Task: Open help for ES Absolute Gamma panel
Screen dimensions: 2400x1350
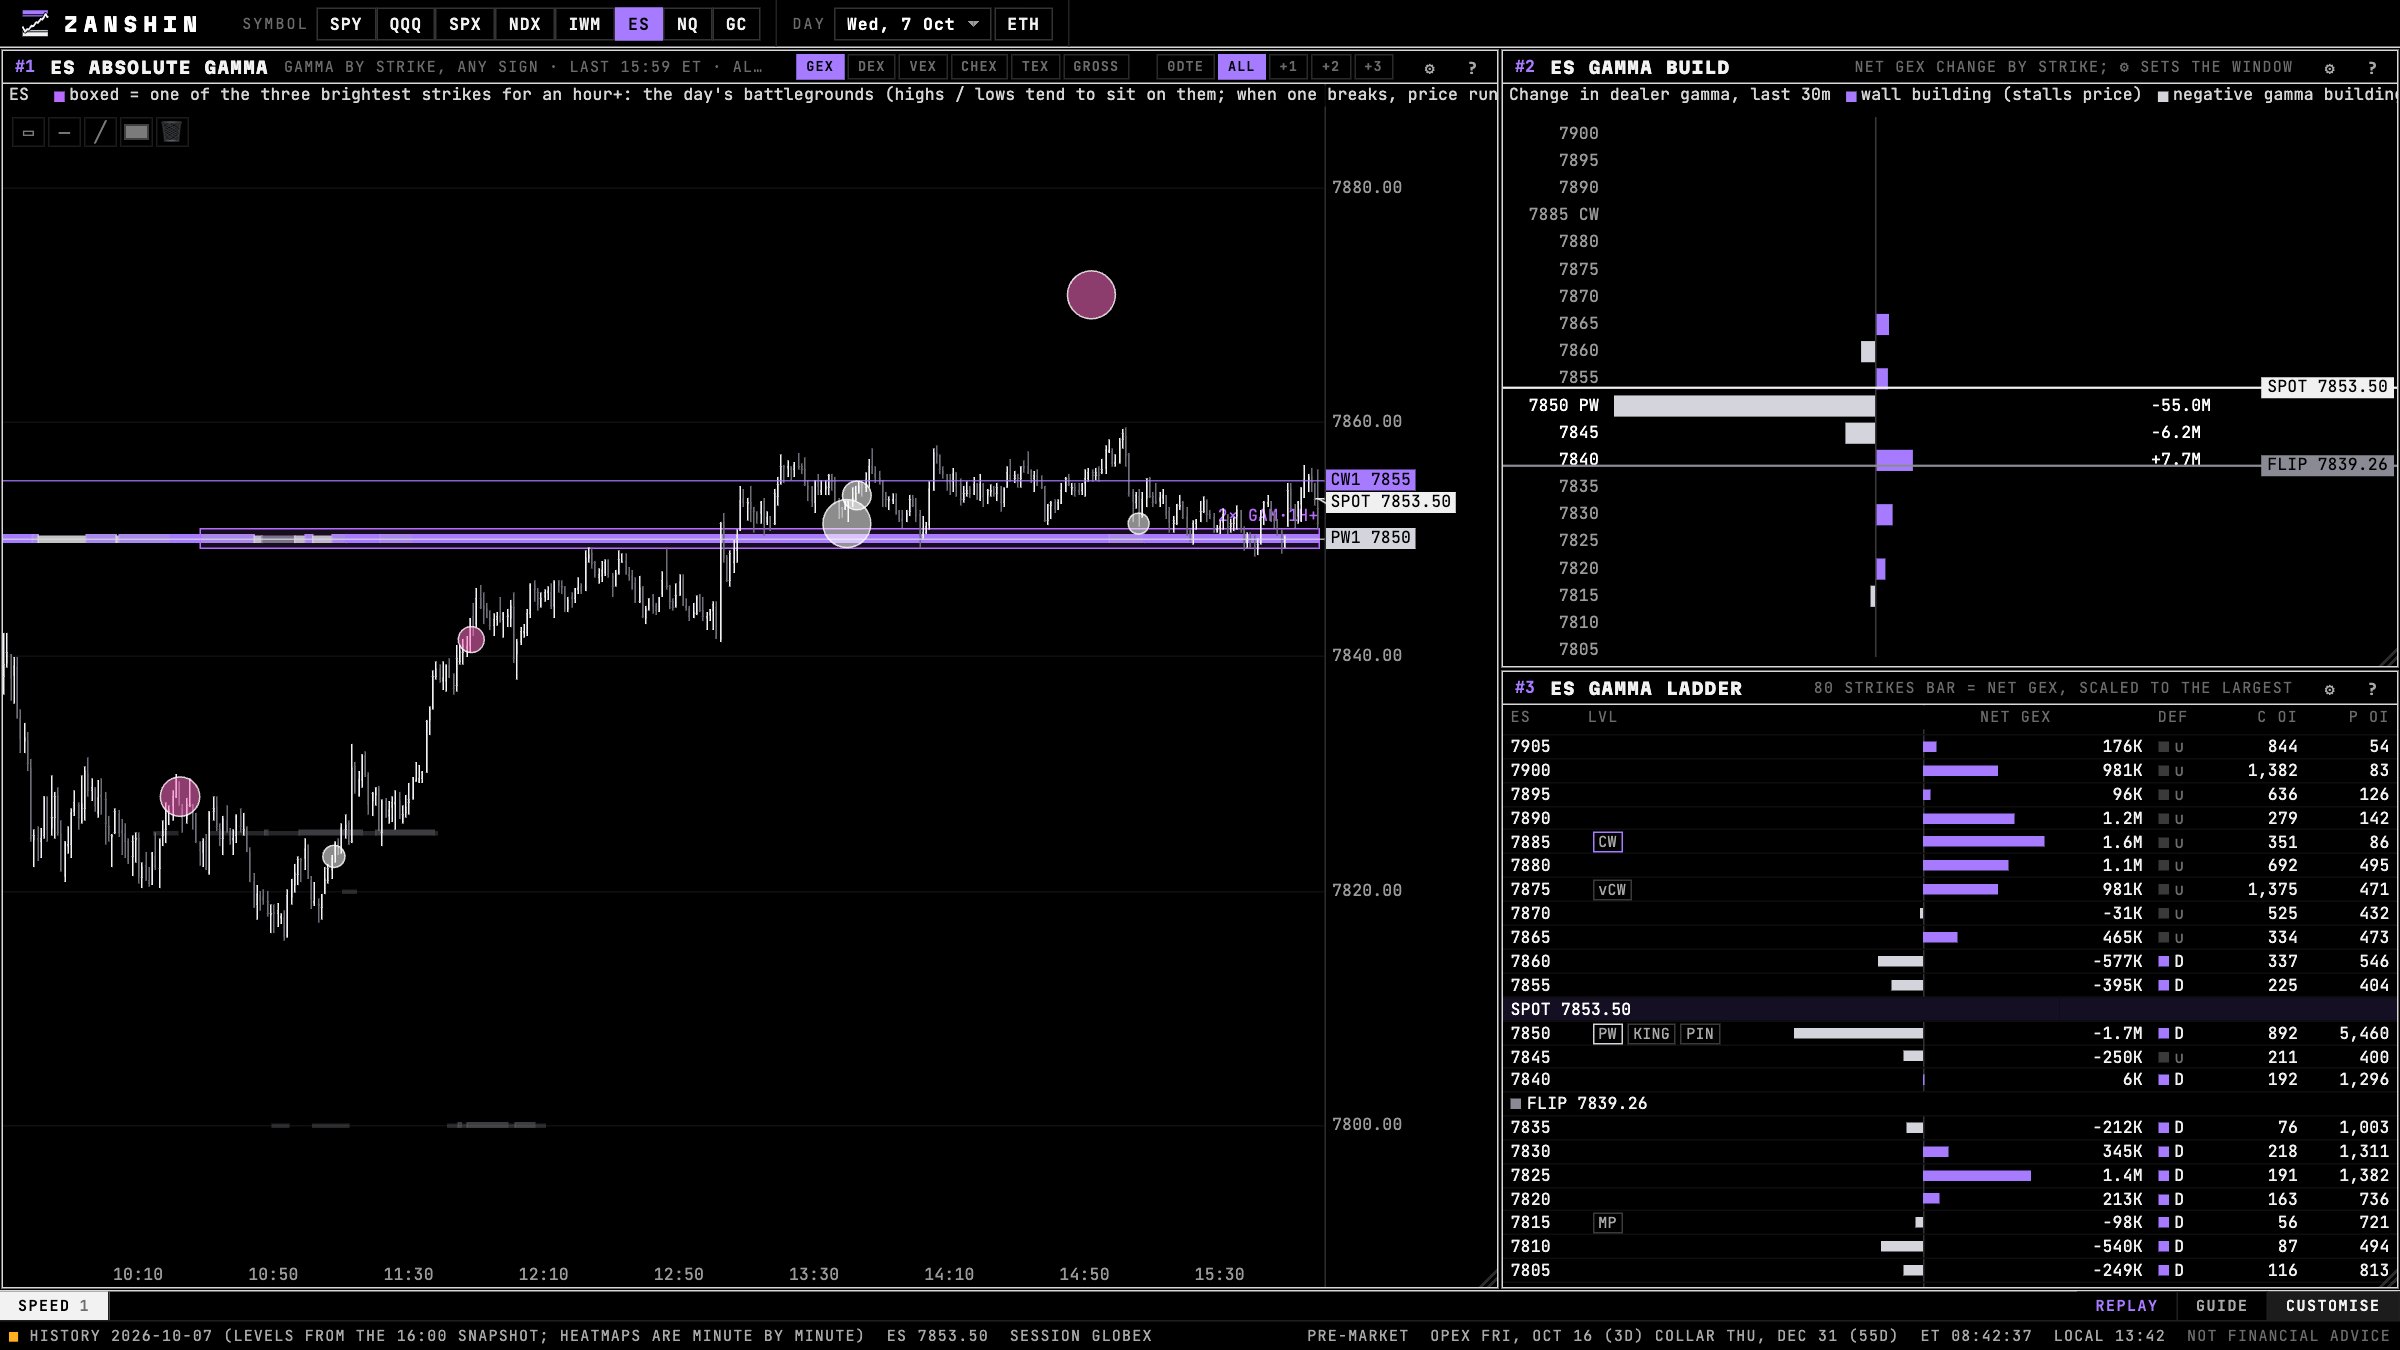Action: click(1472, 68)
